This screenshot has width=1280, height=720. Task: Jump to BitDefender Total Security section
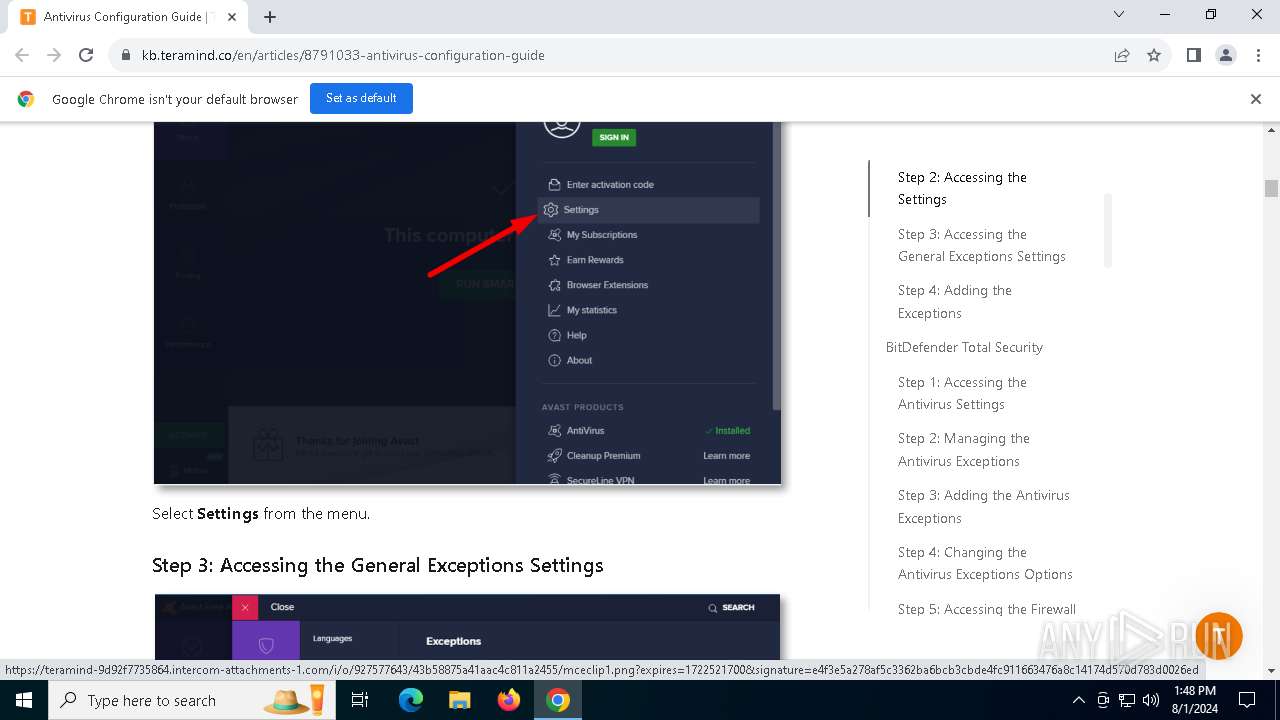tap(964, 347)
